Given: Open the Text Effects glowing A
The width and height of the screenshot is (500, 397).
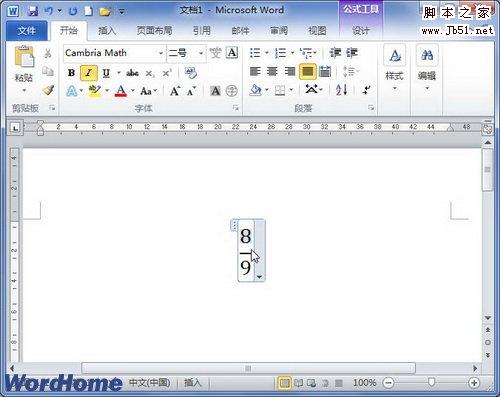Looking at the screenshot, I should [x=71, y=91].
